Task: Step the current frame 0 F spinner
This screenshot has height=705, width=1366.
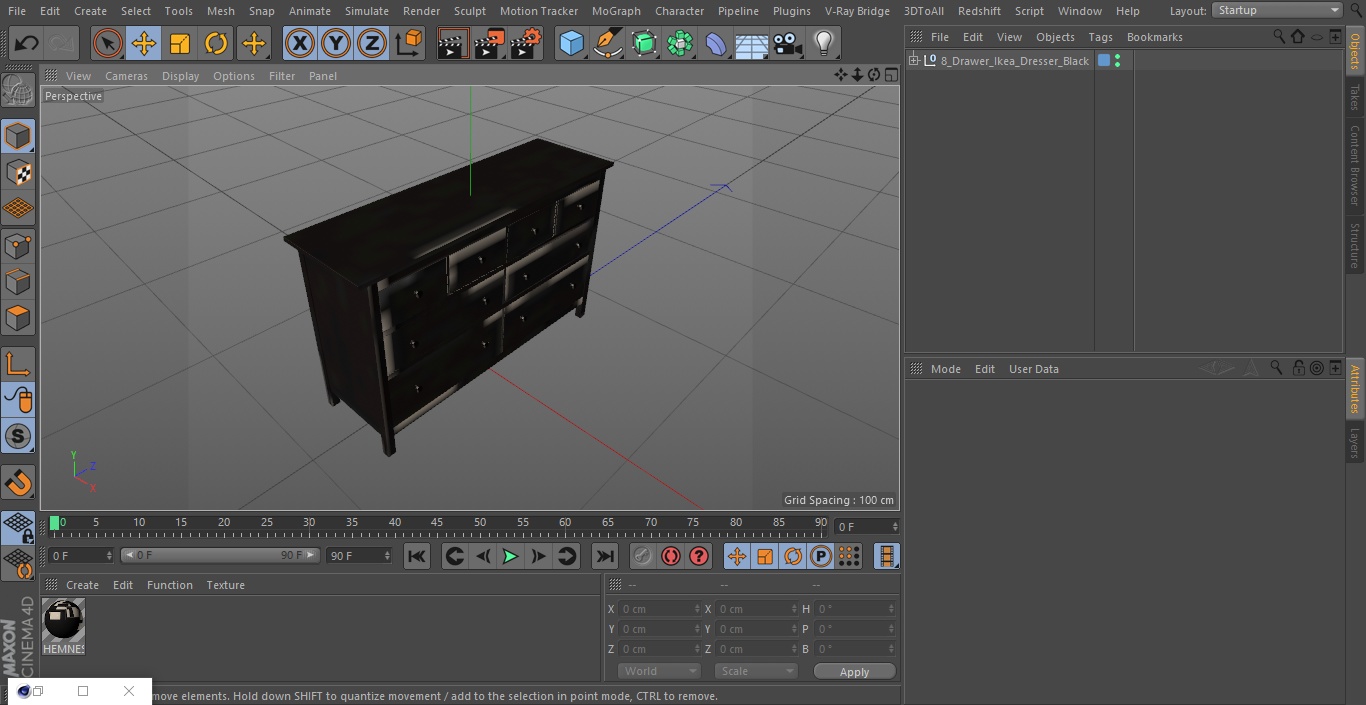Action: click(894, 527)
